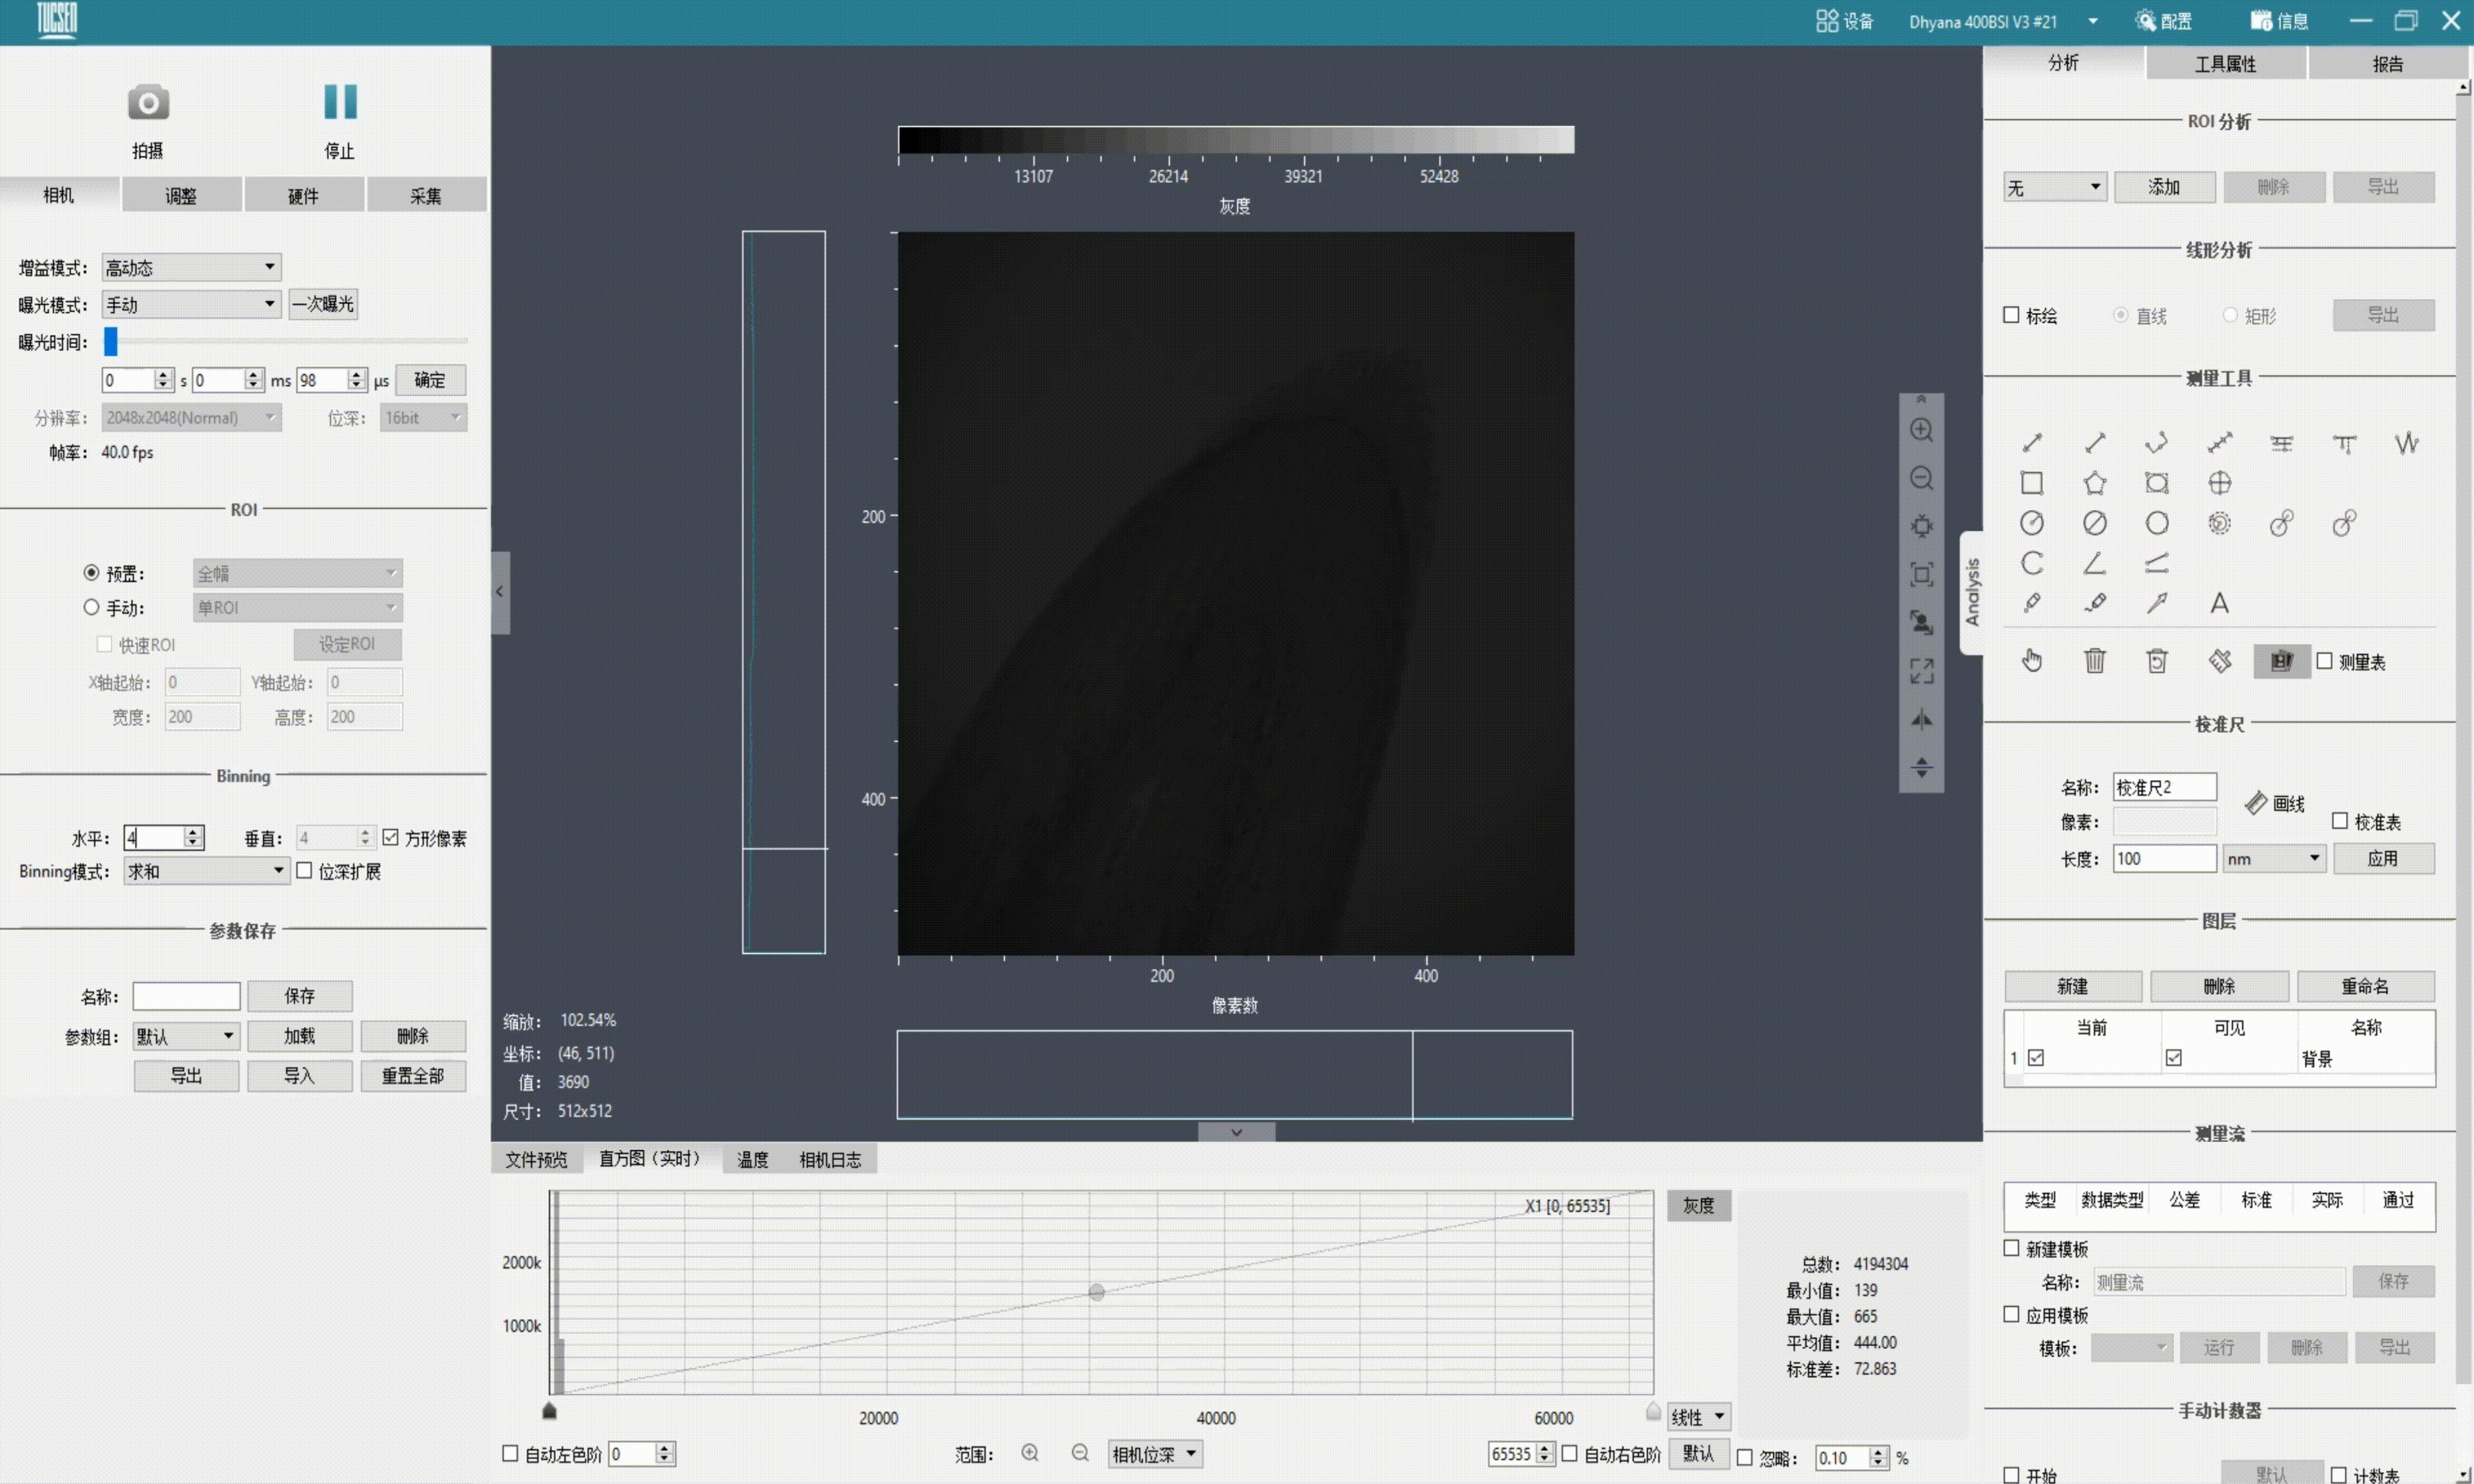Image resolution: width=2474 pixels, height=1484 pixels.
Task: Click the horizontal flip image icon
Action: pos(1922,719)
